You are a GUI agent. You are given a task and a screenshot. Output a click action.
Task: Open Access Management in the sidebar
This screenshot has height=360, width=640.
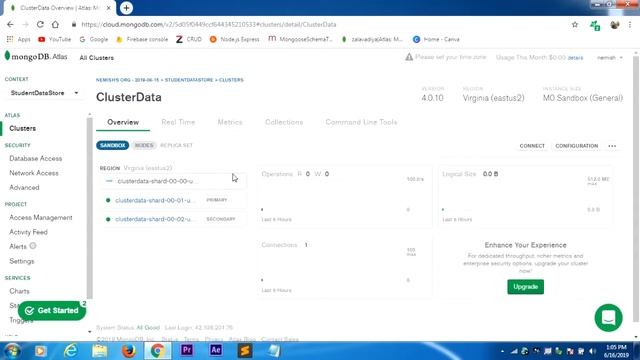pos(41,218)
